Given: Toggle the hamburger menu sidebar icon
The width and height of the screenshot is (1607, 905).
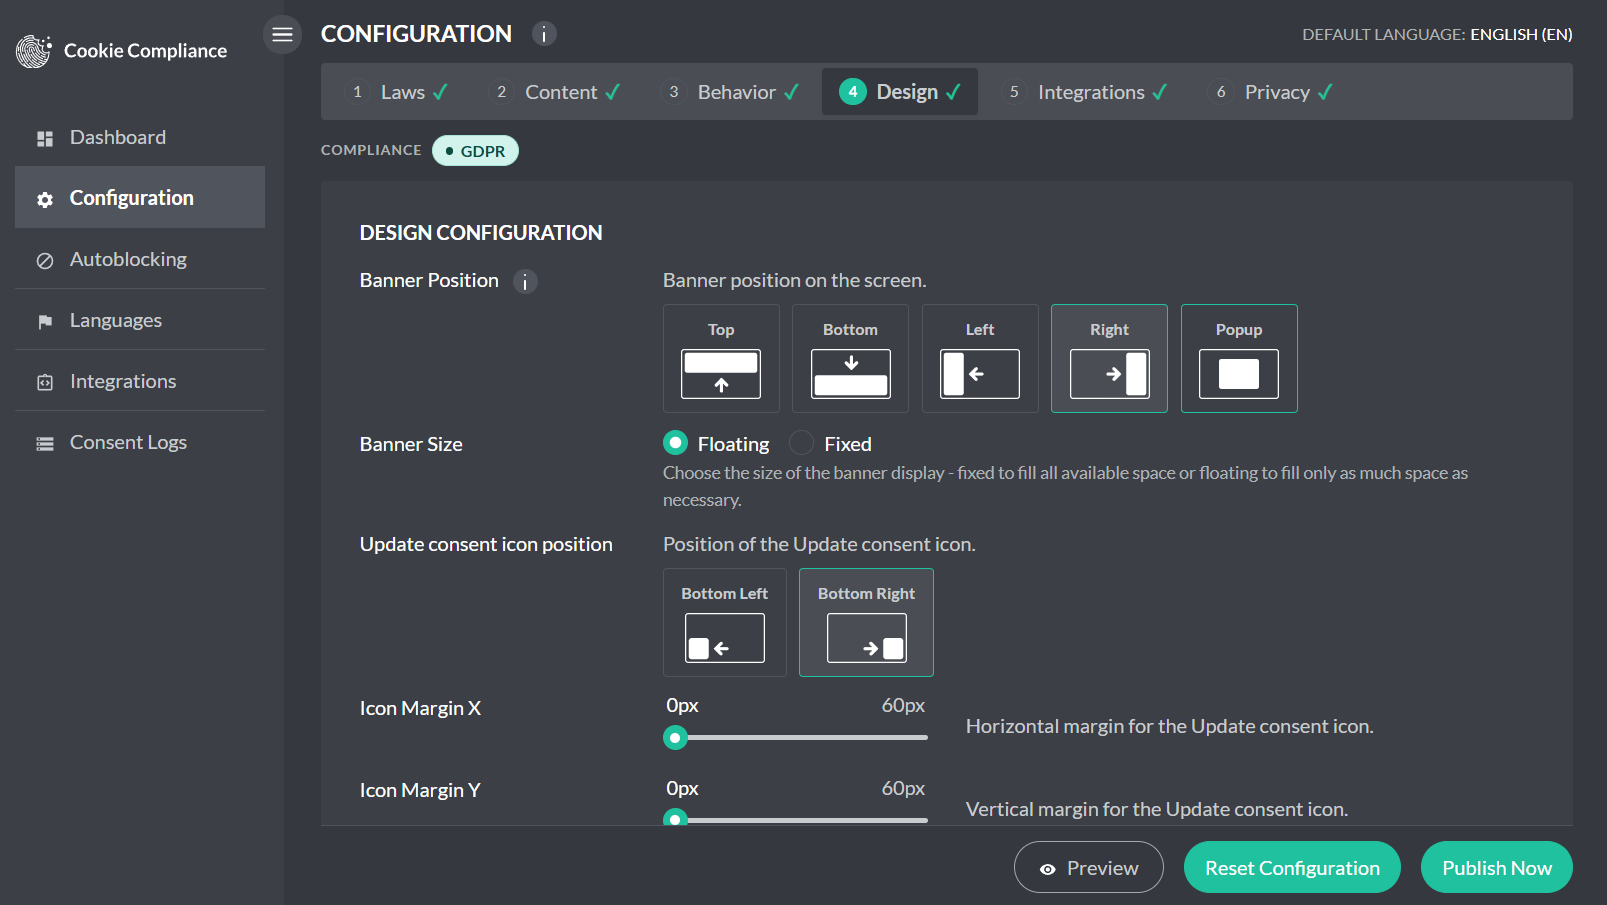Looking at the screenshot, I should click(x=283, y=35).
